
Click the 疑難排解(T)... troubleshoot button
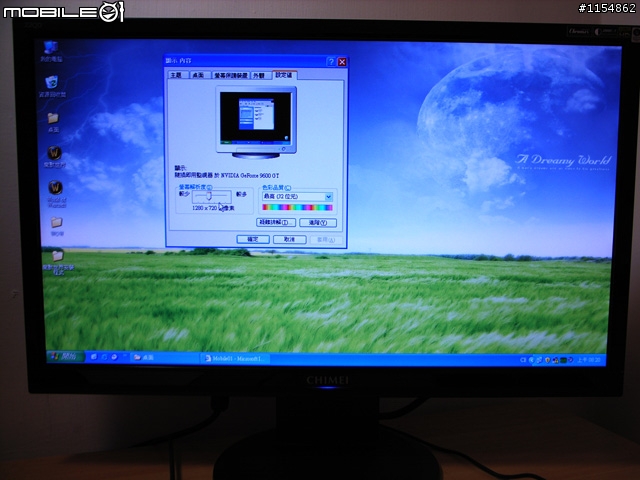point(276,222)
